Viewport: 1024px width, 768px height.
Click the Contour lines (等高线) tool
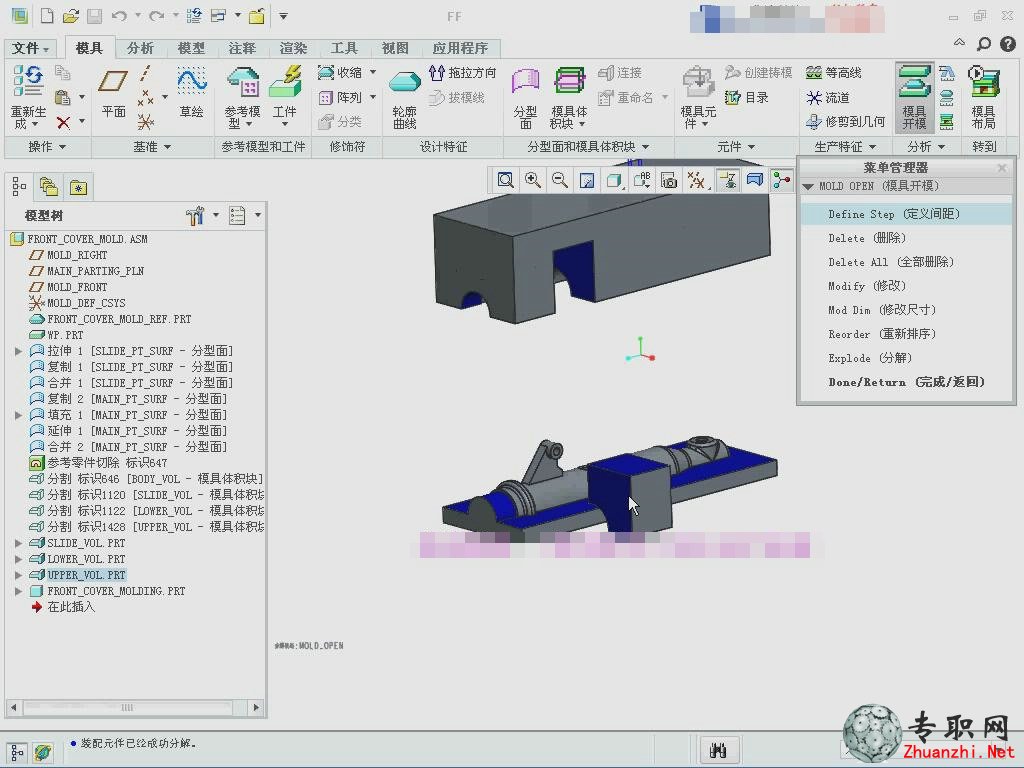click(834, 72)
